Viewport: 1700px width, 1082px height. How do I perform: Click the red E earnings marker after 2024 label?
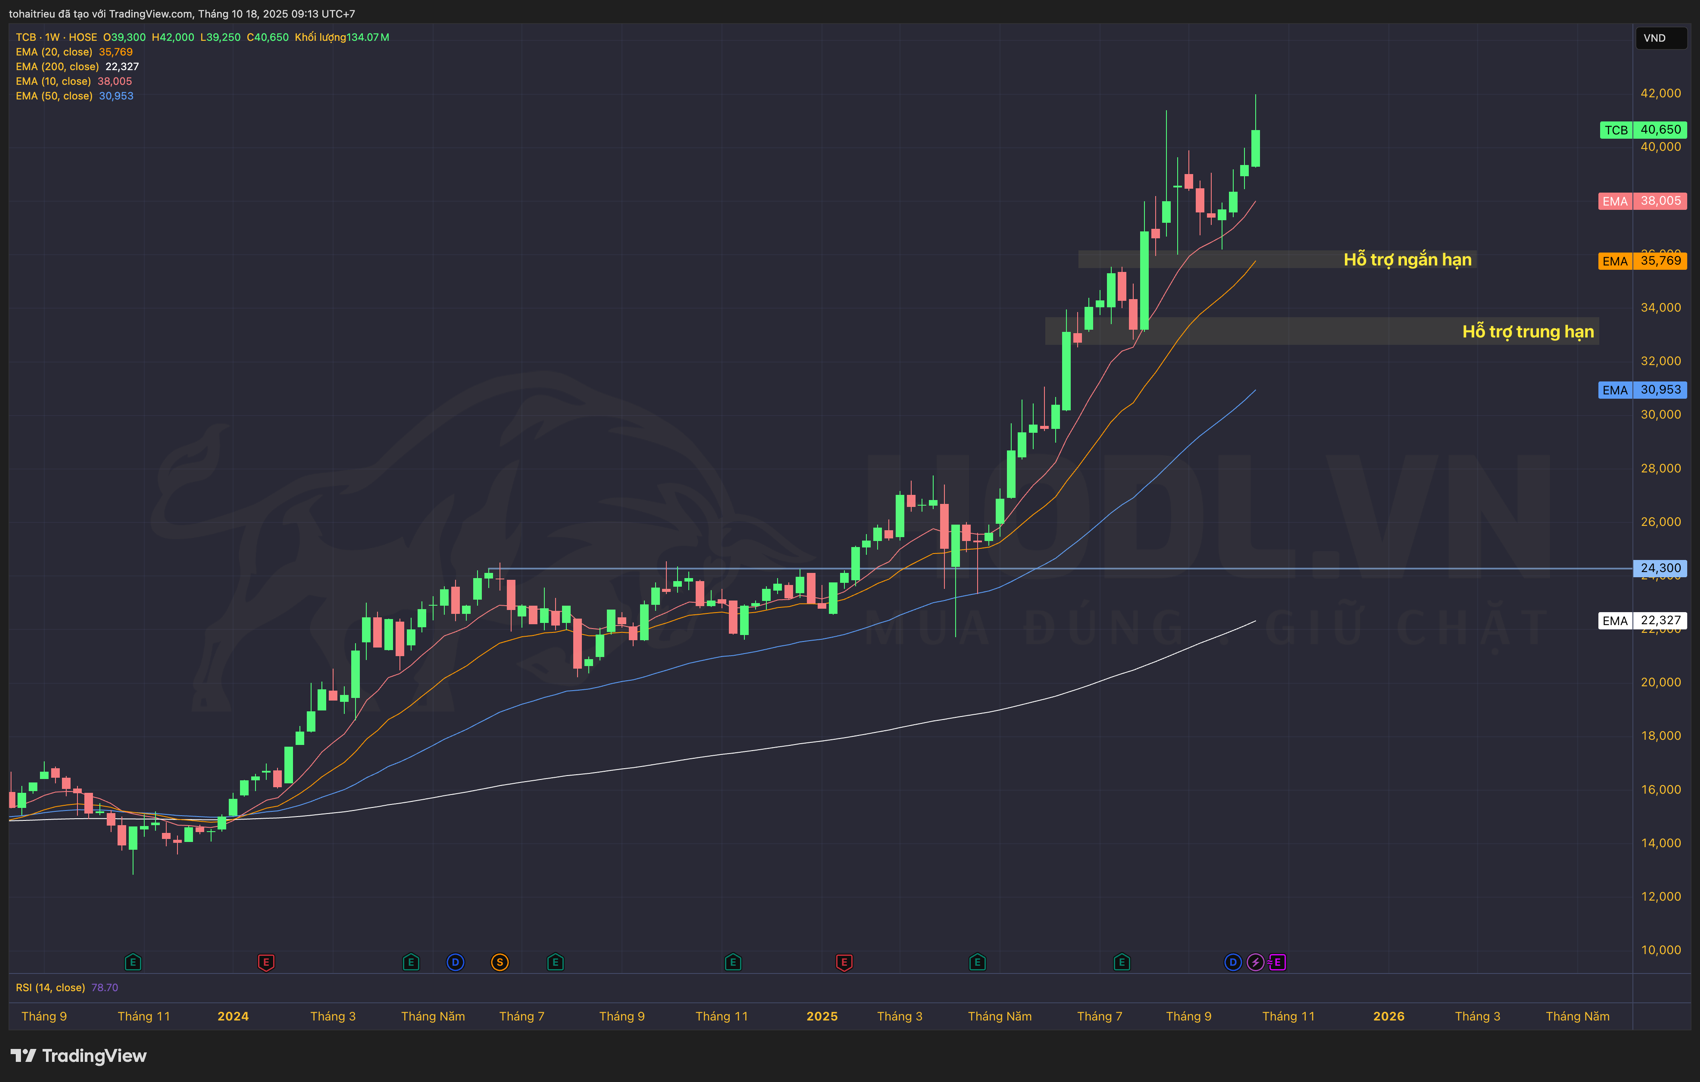click(266, 962)
